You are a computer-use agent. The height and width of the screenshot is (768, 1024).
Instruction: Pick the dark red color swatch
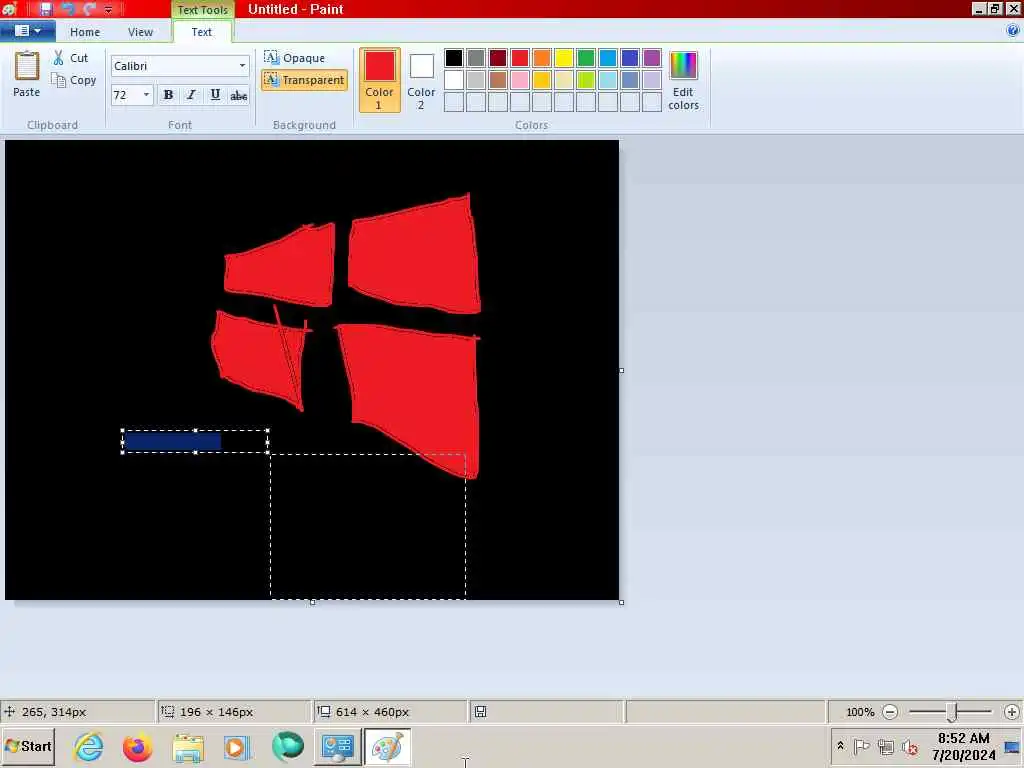498,58
